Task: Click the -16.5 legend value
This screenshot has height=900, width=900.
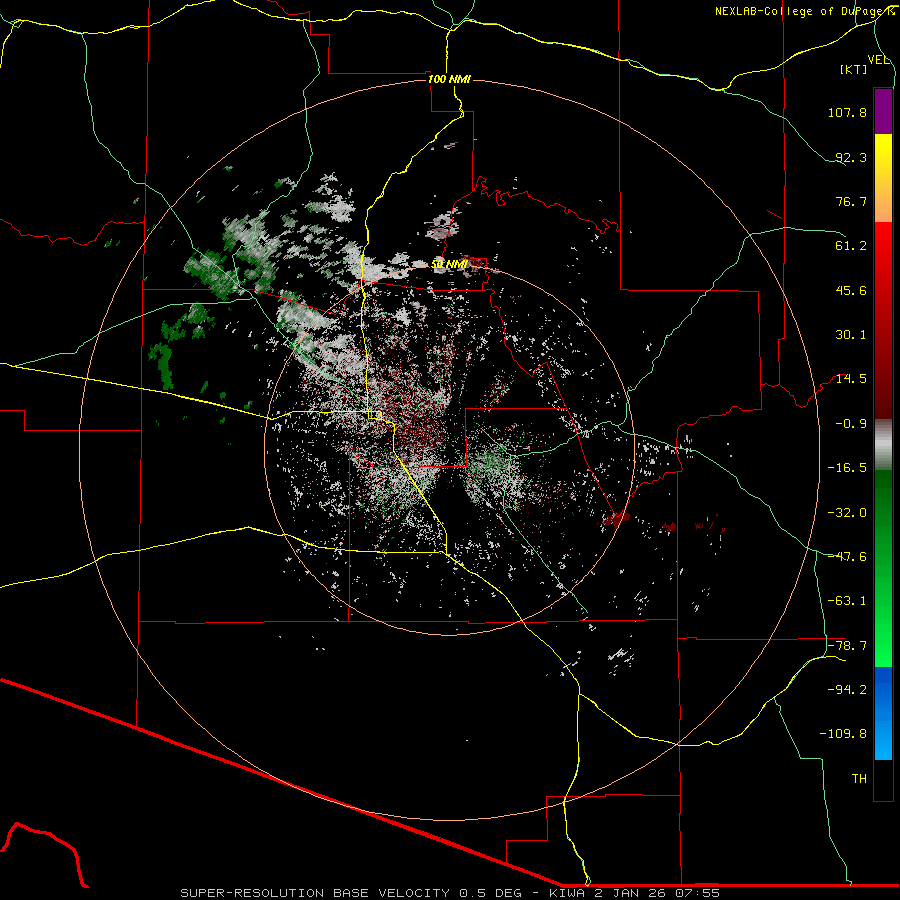Action: 847,468
